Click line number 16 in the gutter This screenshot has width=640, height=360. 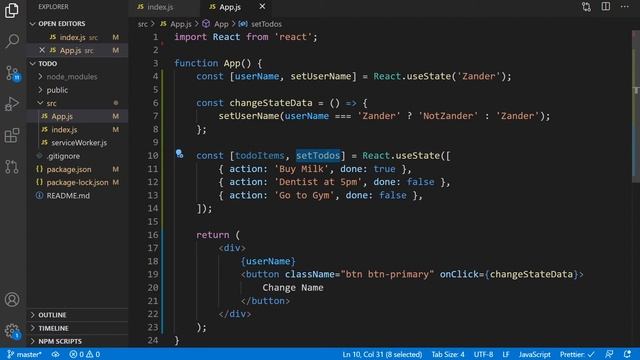[153, 235]
